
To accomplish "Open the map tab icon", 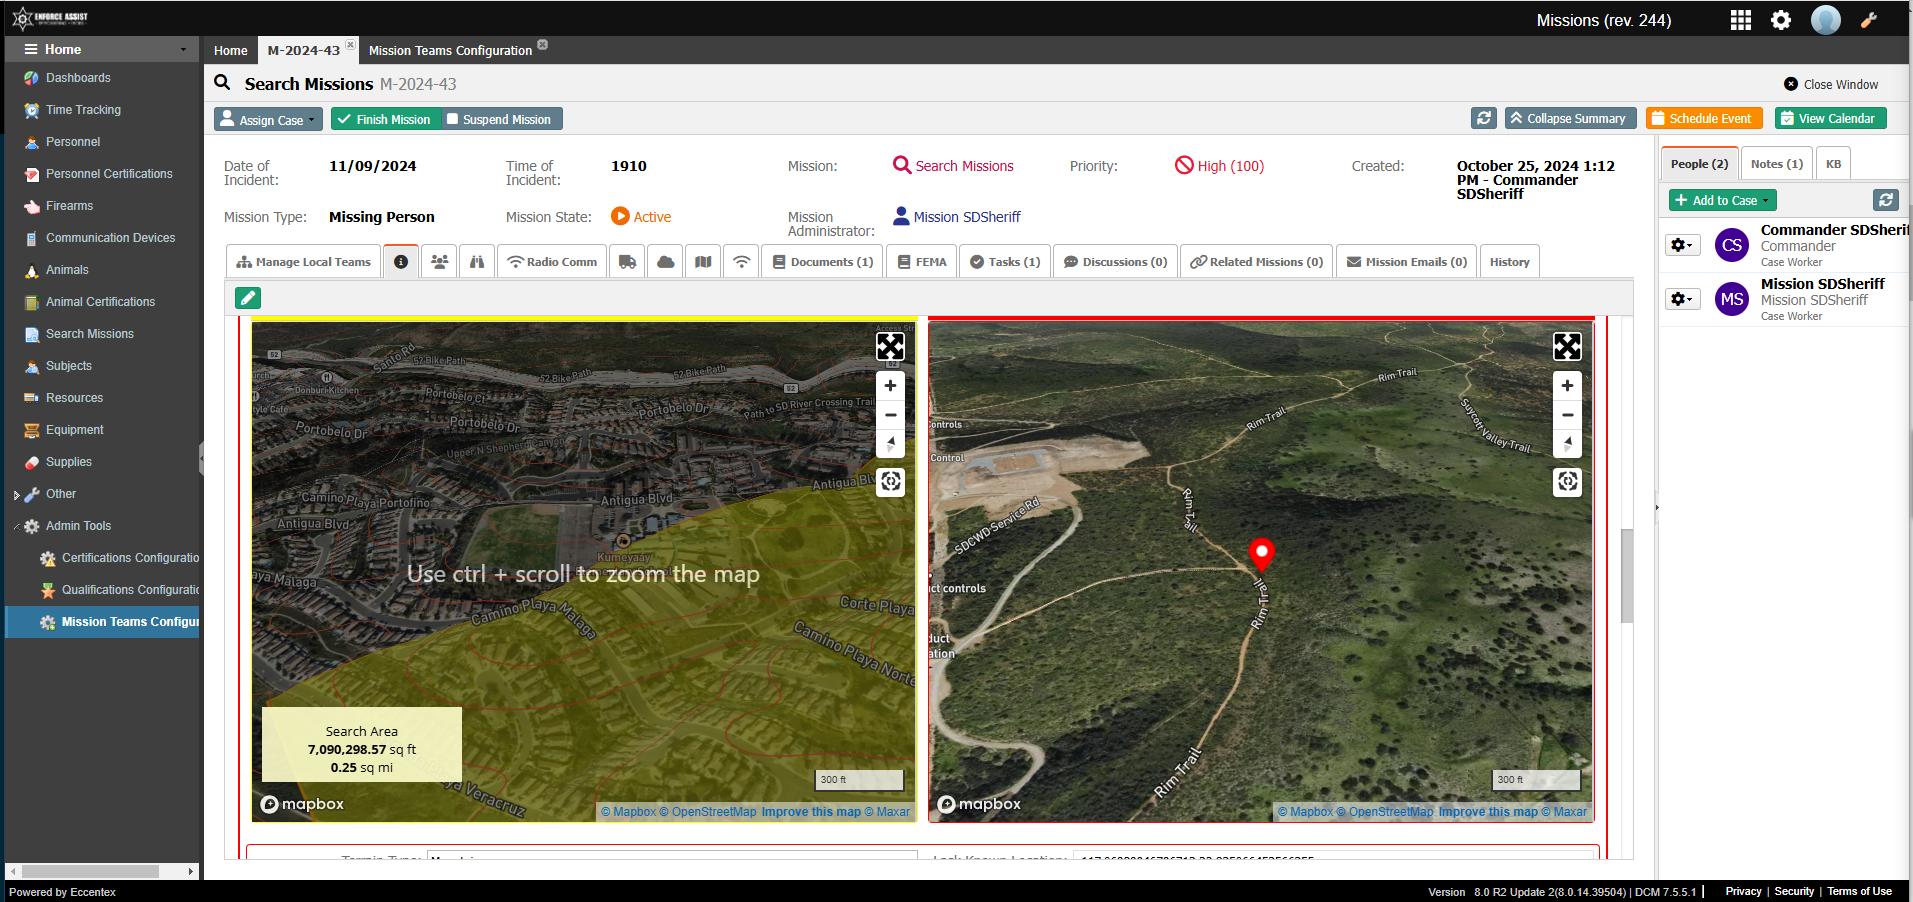I will pos(704,262).
